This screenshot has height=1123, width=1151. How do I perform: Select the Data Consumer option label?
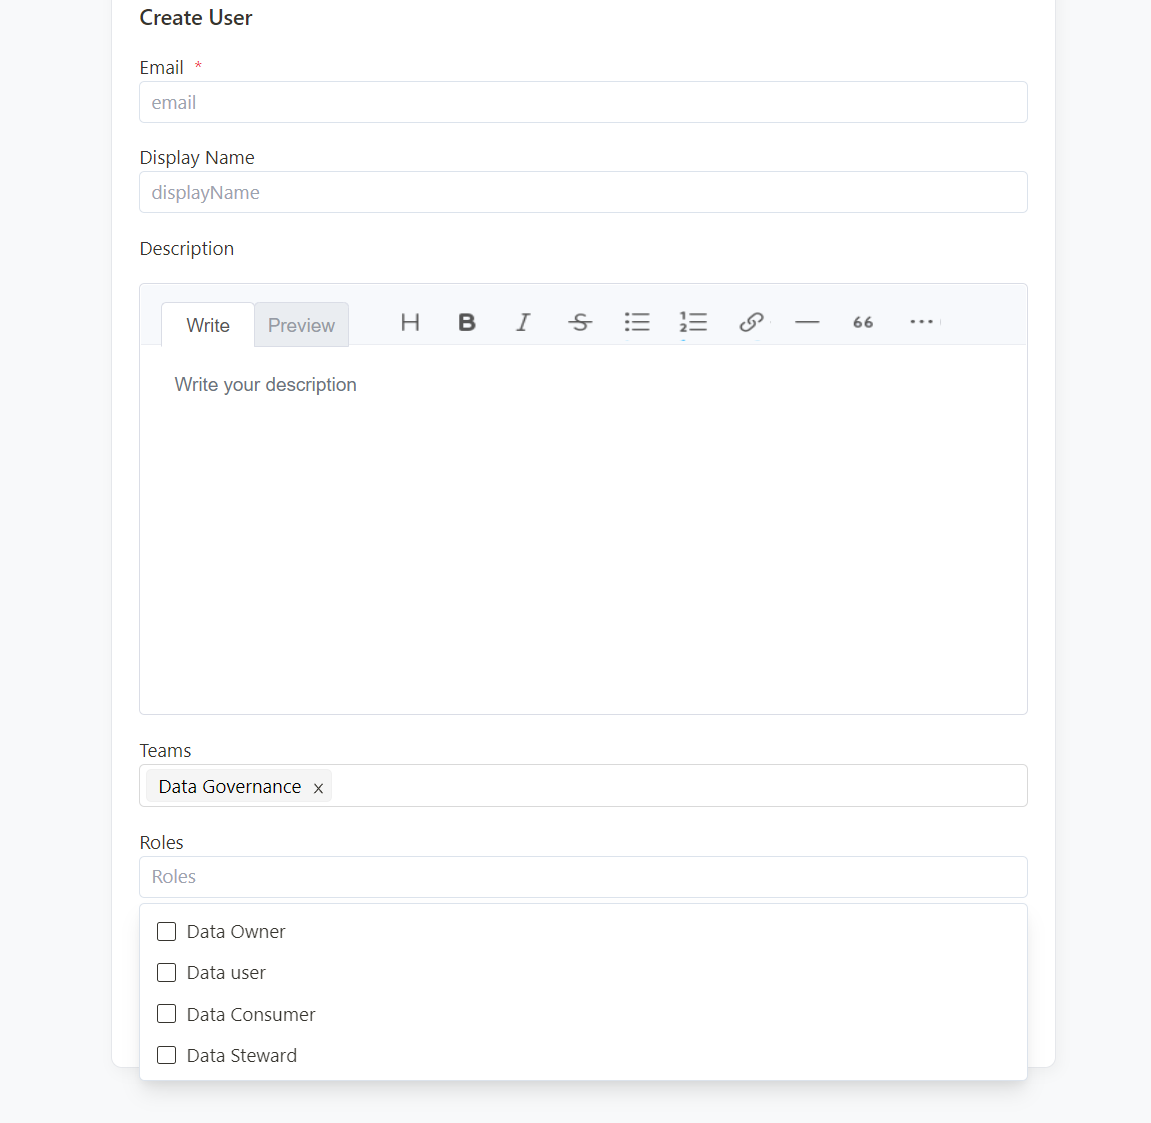(x=251, y=1014)
